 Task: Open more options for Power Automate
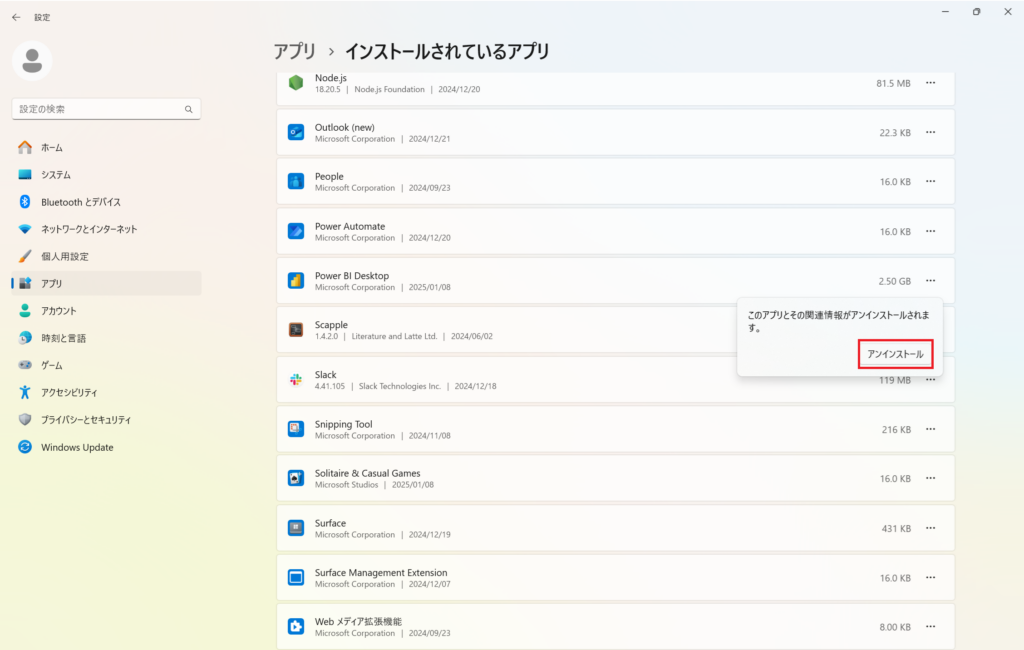pos(931,231)
